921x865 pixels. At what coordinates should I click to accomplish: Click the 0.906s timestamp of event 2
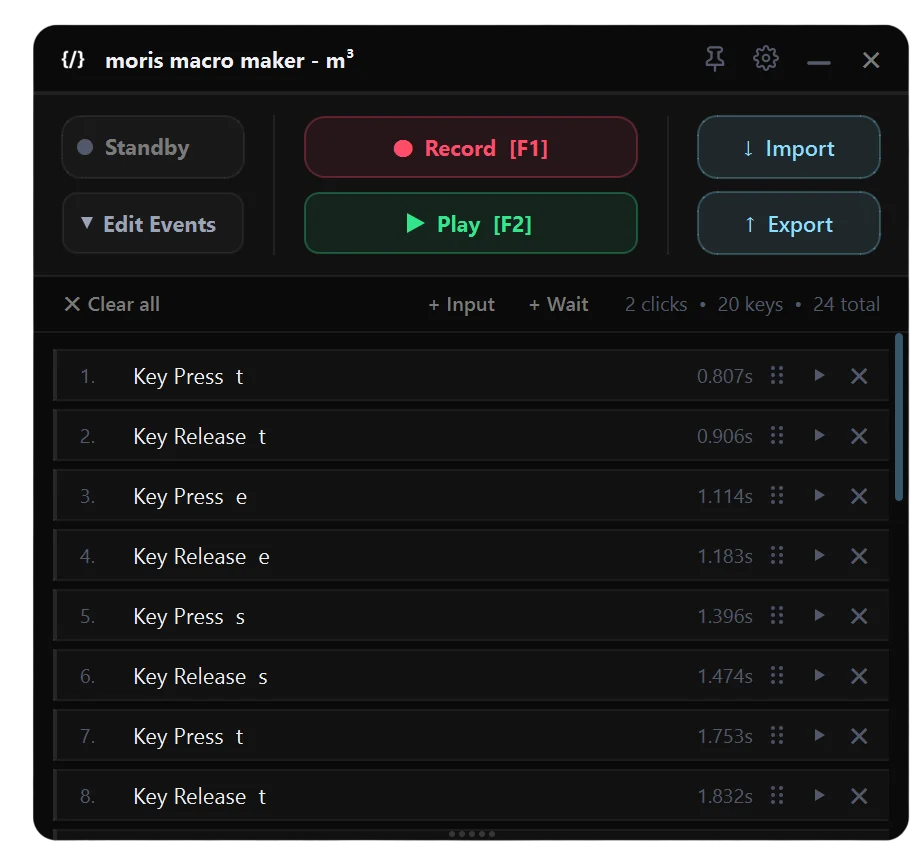[725, 436]
